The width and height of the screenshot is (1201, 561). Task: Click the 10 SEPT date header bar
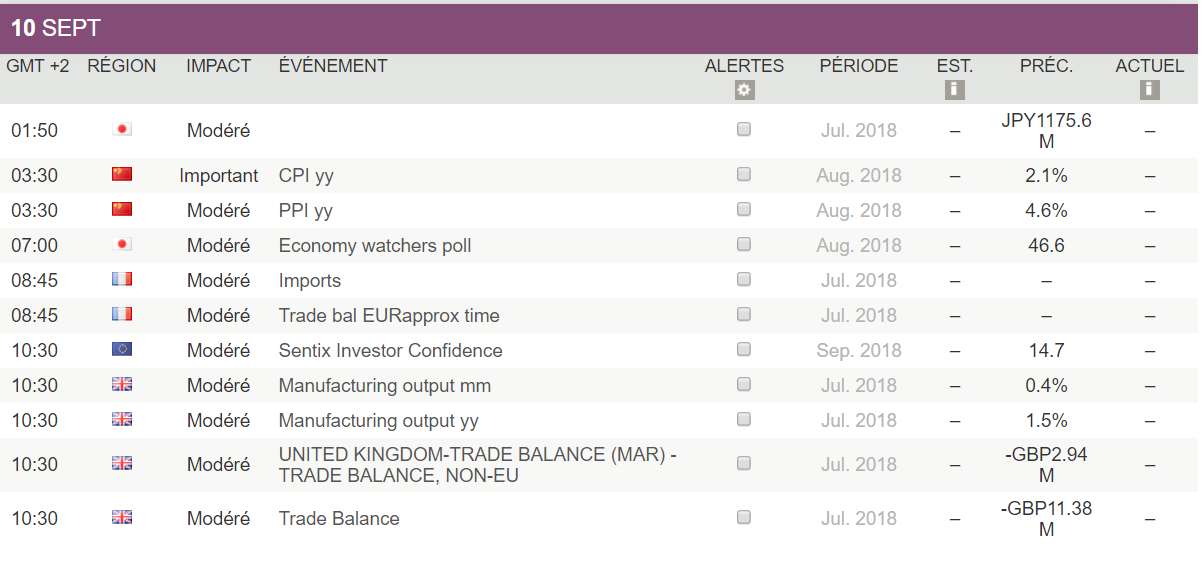pyautogui.click(x=600, y=28)
